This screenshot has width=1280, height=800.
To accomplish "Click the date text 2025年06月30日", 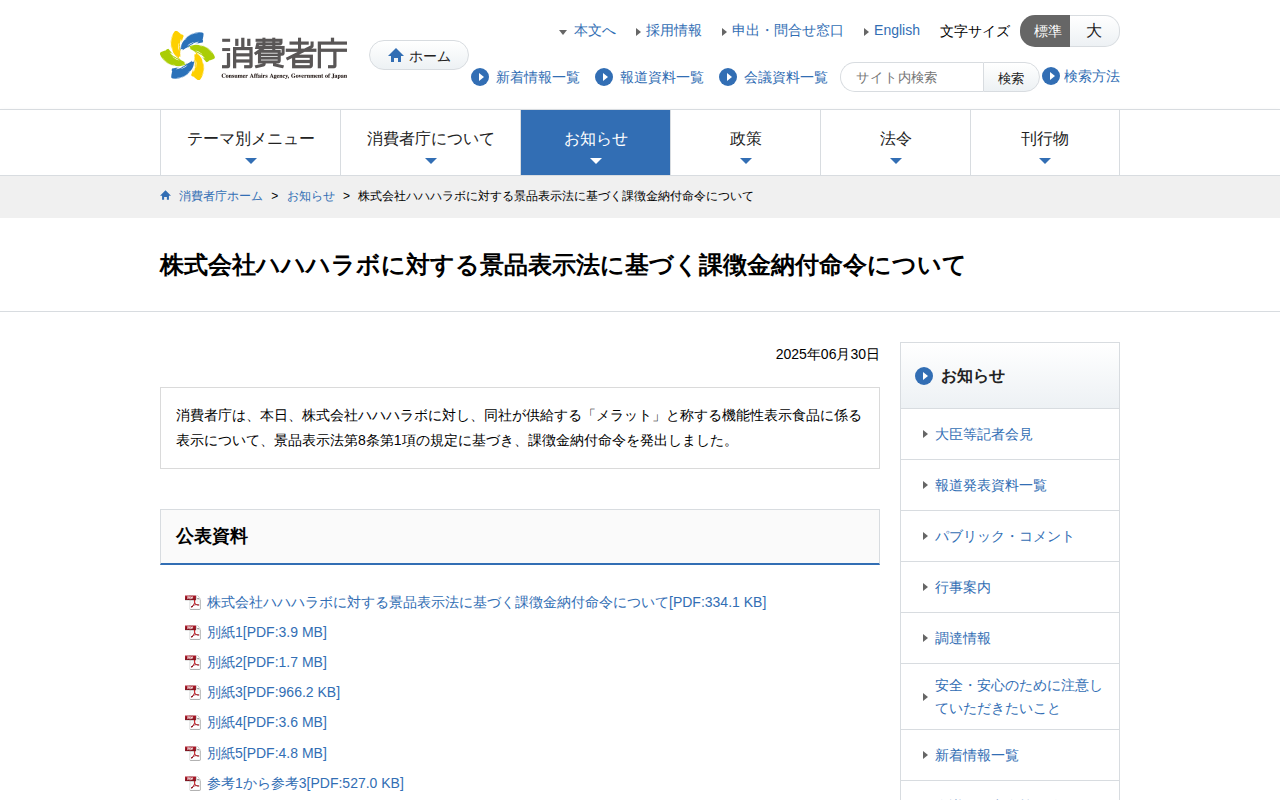I will tap(828, 354).
